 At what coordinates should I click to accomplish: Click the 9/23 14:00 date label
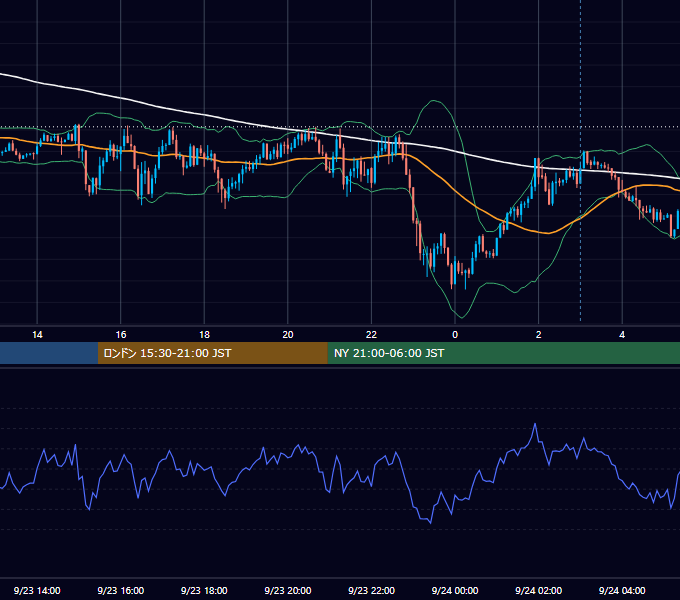[37, 590]
